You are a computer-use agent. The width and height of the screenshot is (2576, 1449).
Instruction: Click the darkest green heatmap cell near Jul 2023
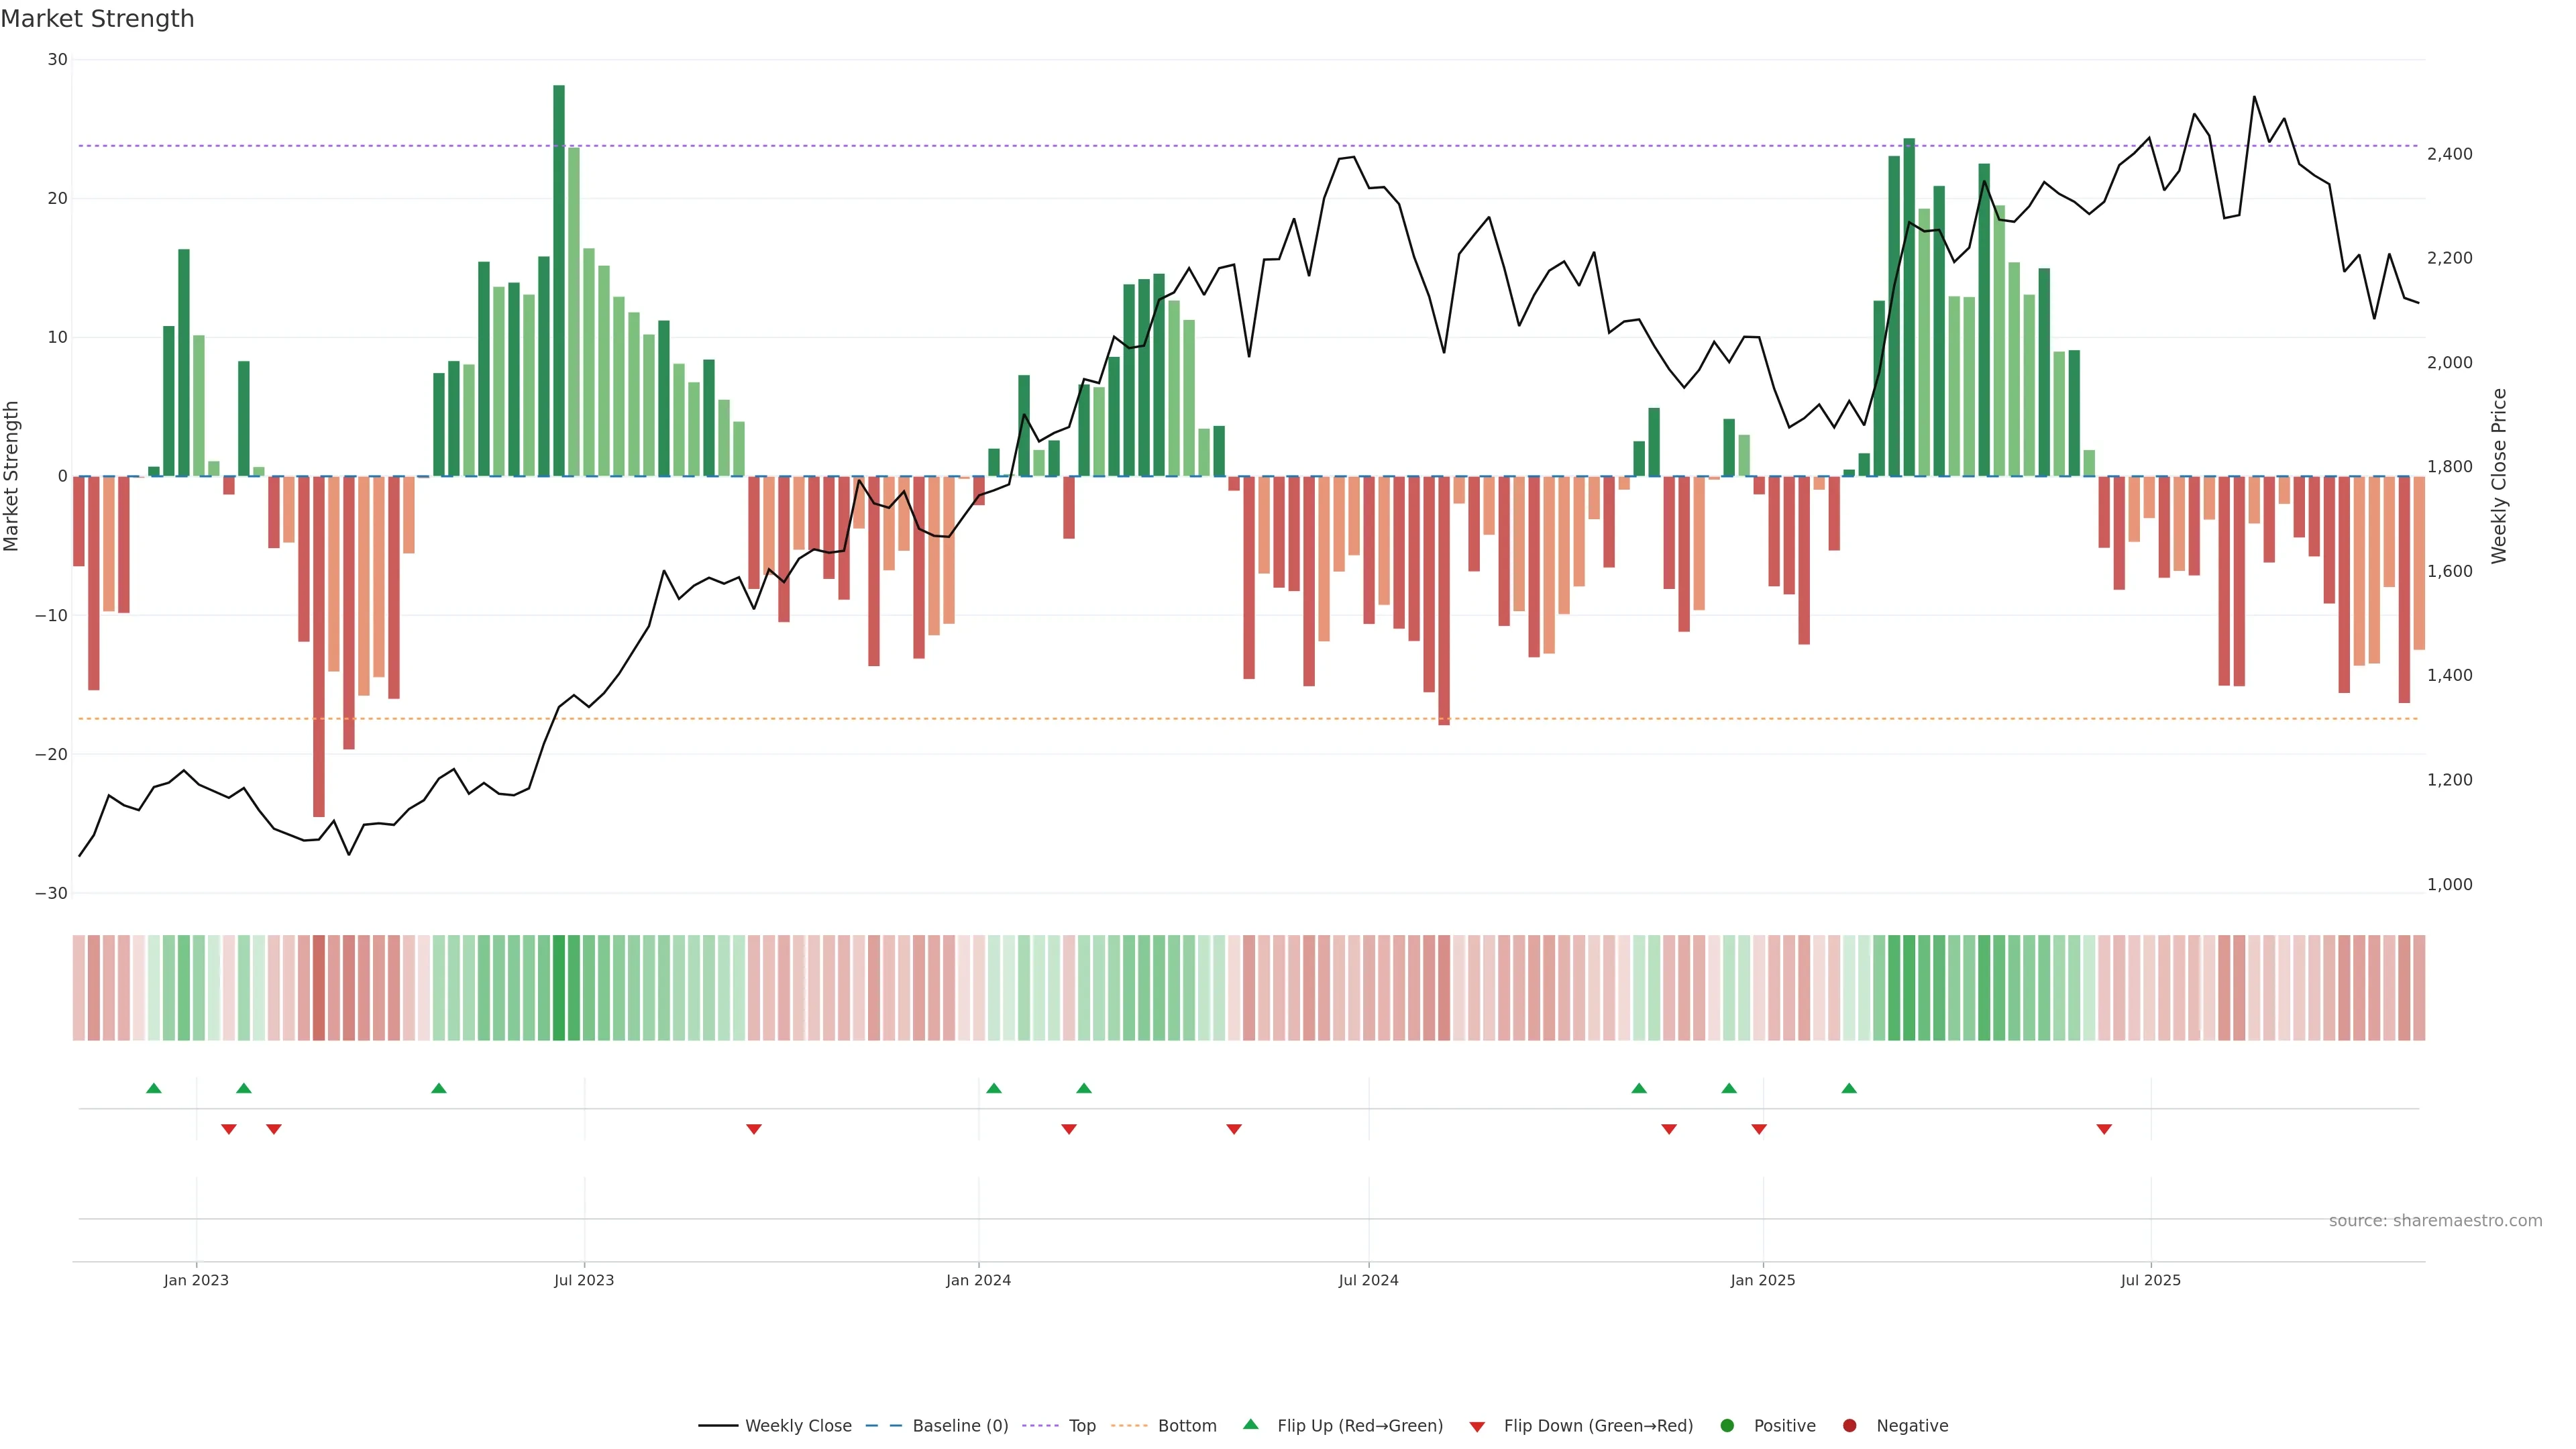tap(559, 987)
